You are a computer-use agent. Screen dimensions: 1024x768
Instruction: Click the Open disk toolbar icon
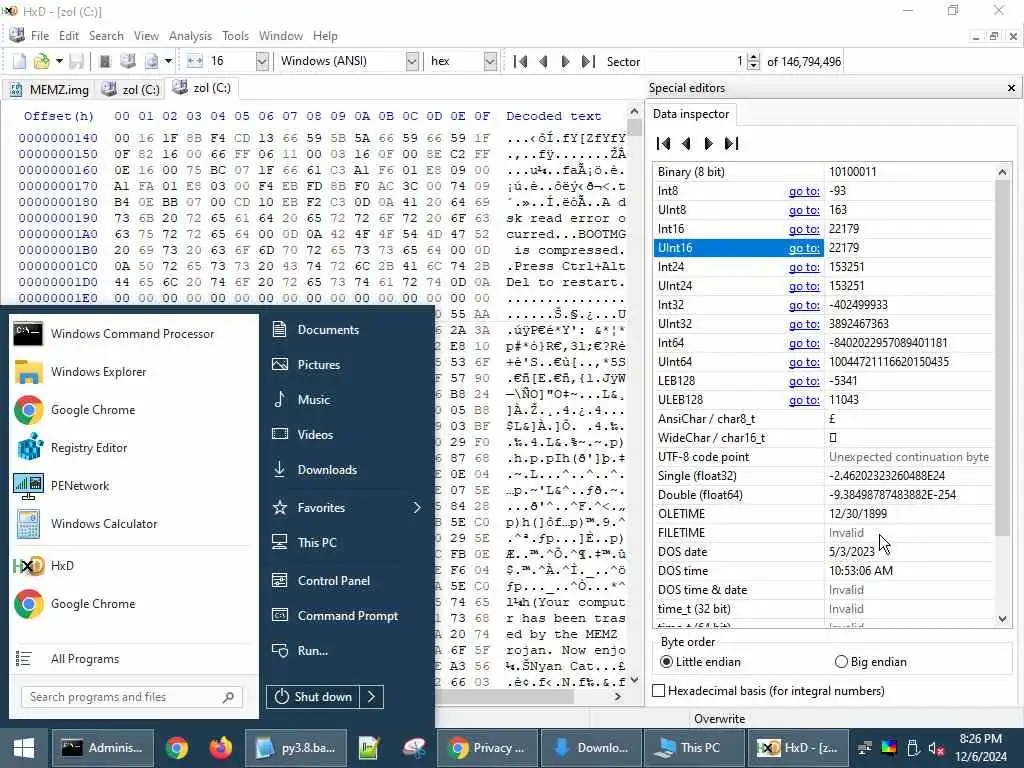(x=128, y=61)
